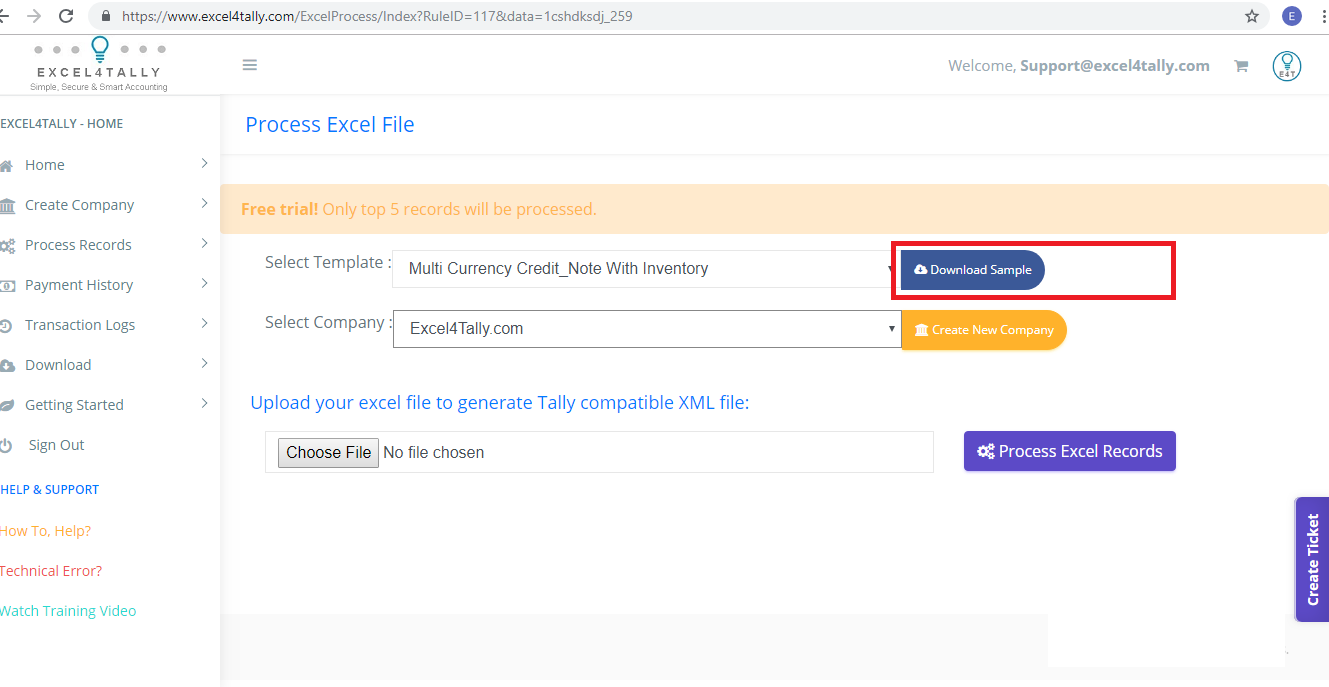Open Create Company sidebar item
Screen dimensions: 1329x687
(80, 205)
